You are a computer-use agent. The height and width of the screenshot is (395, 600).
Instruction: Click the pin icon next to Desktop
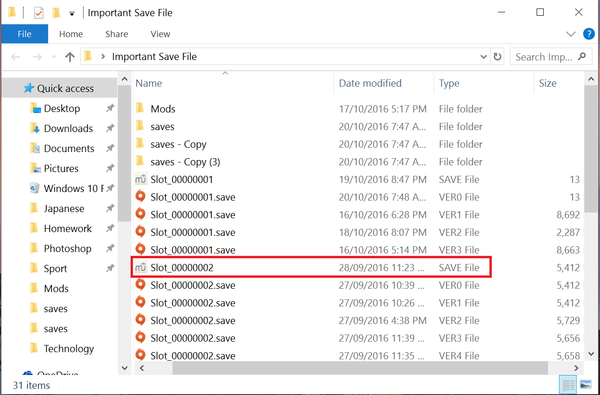[x=110, y=108]
